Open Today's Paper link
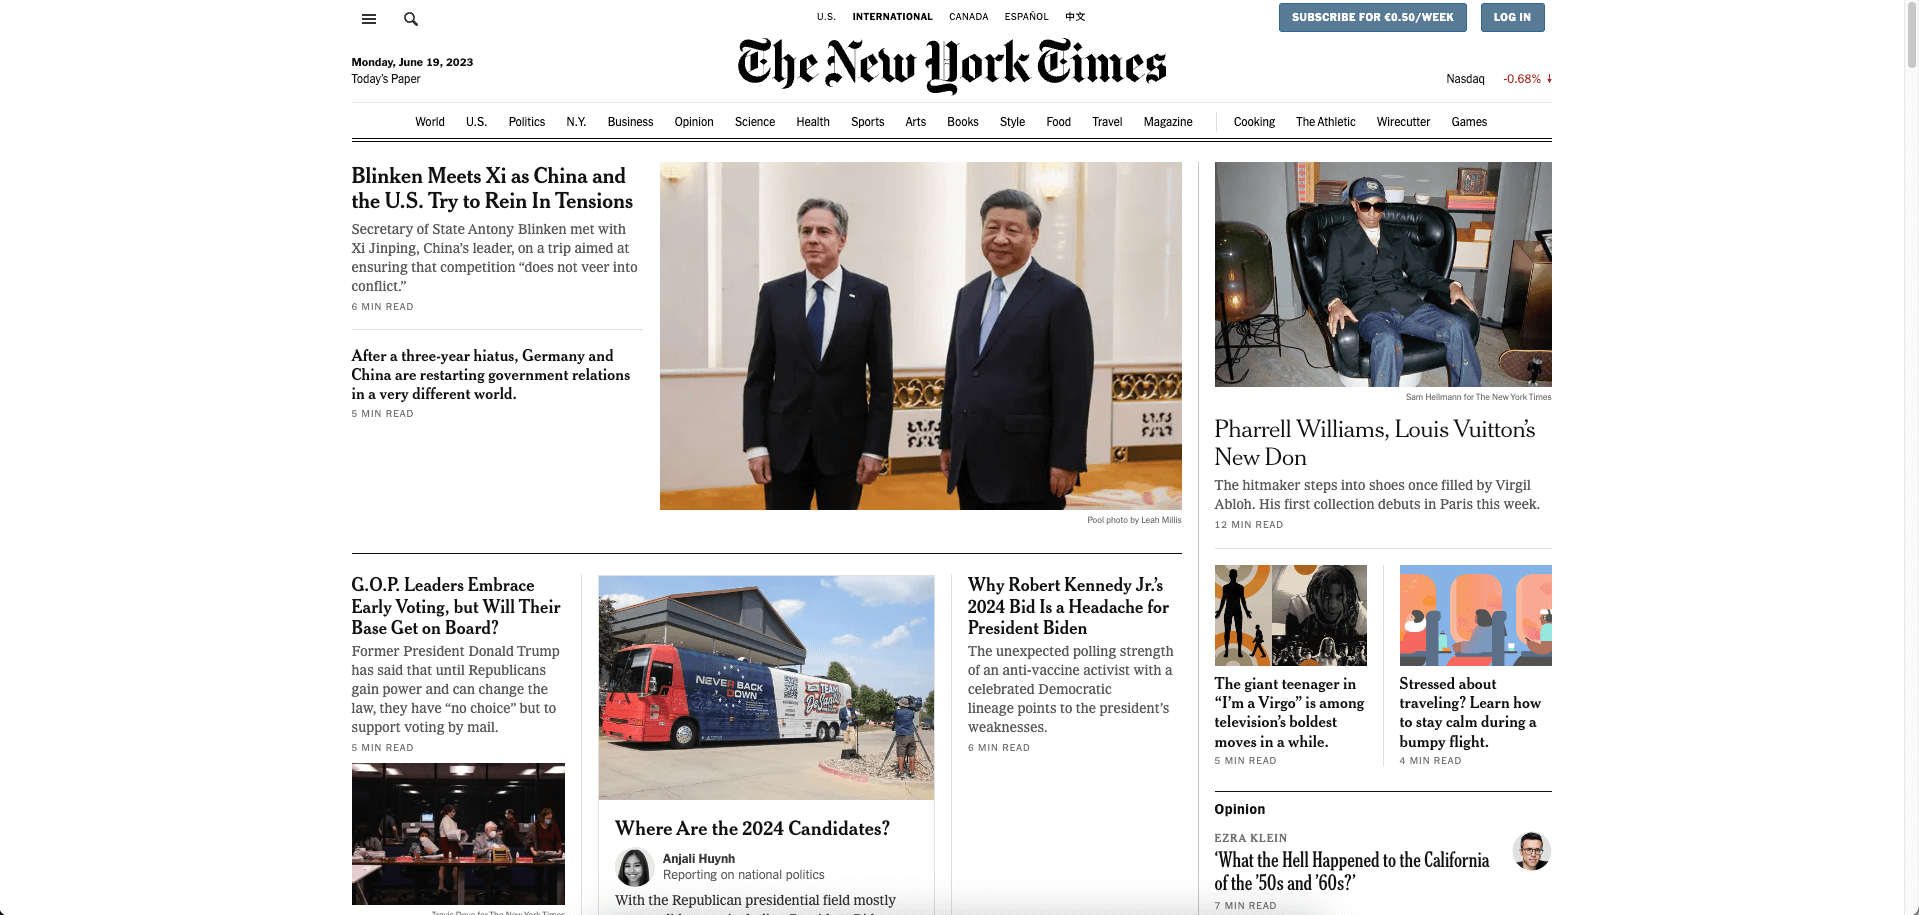This screenshot has height=915, width=1919. [386, 79]
